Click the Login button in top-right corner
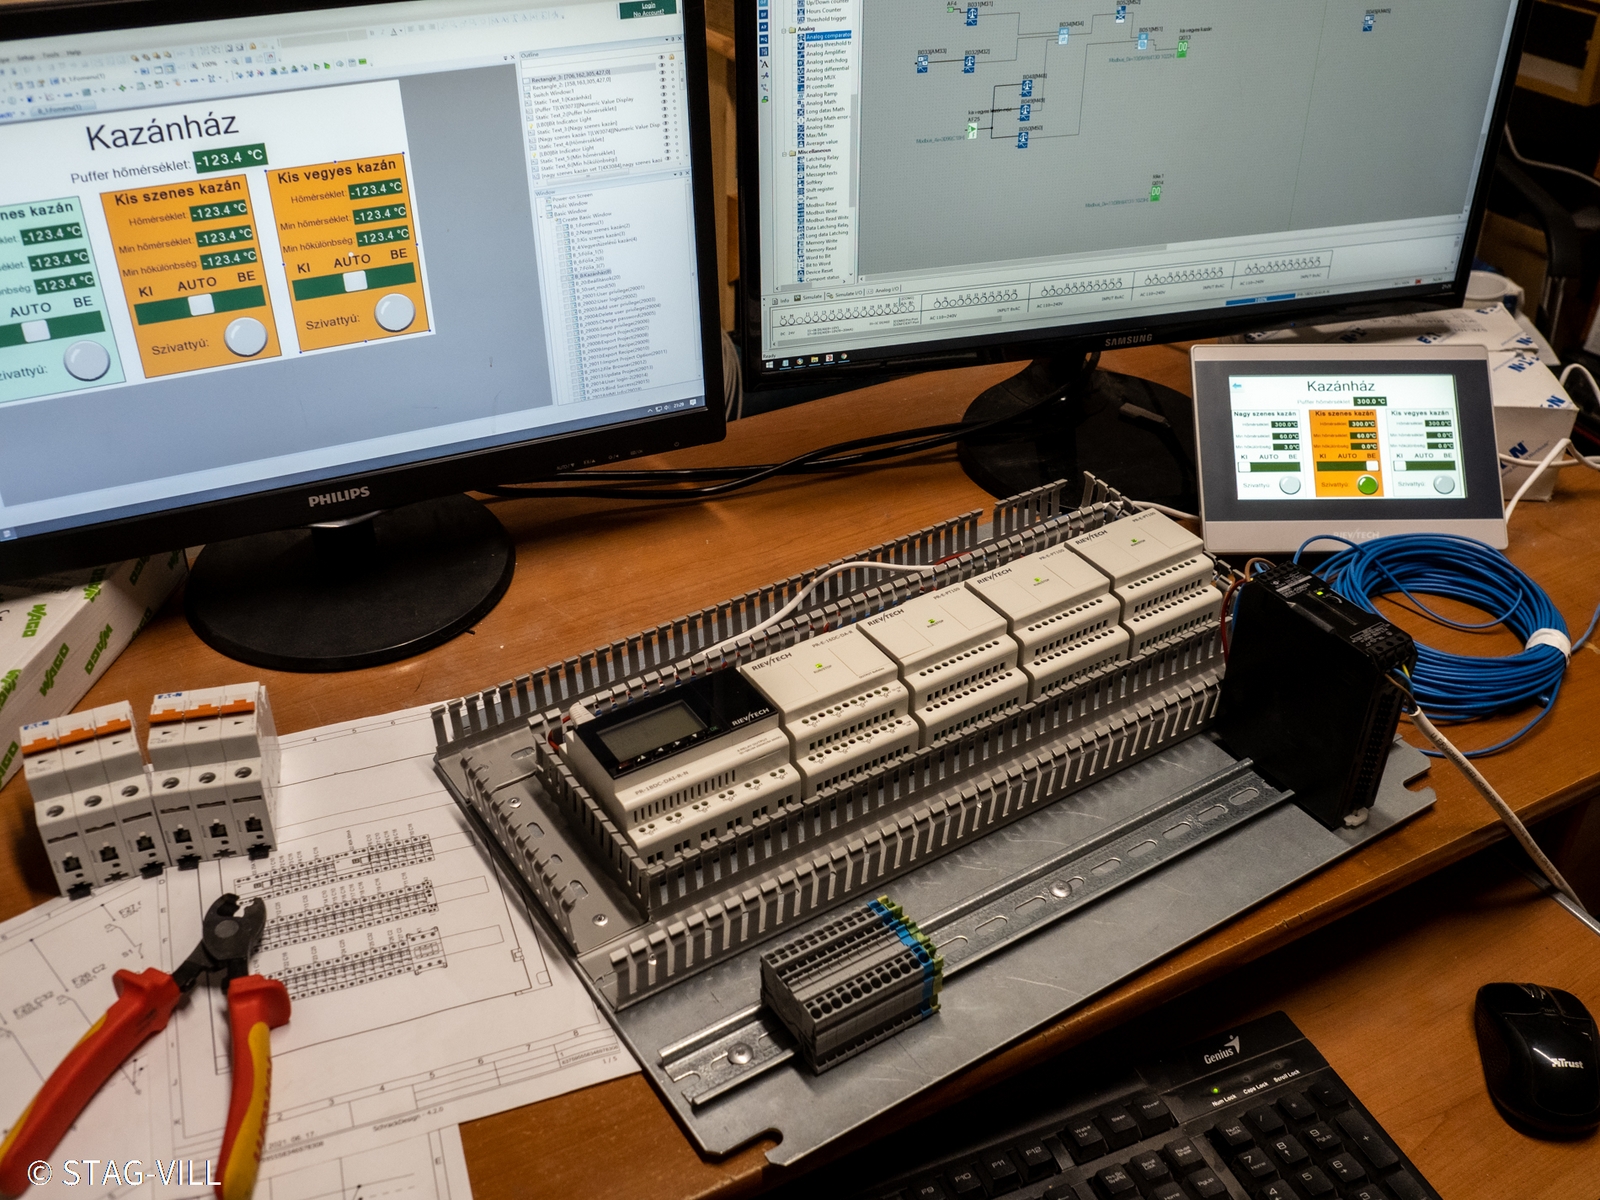 click(x=649, y=7)
